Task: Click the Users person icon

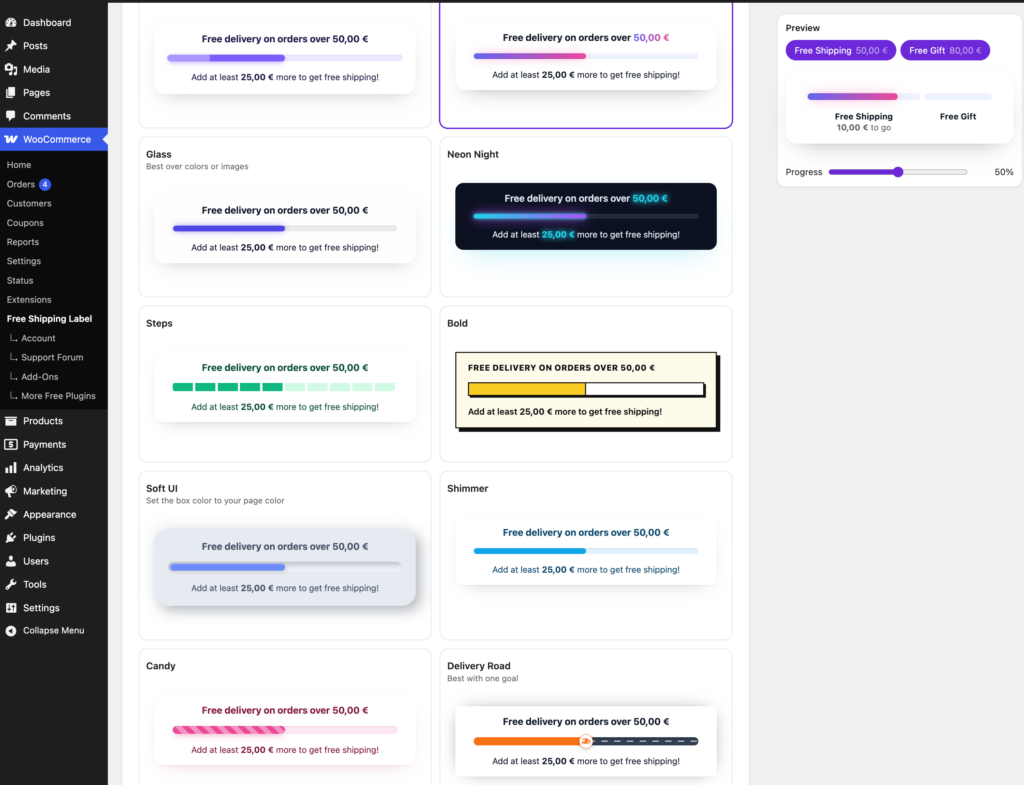Action: 11,561
